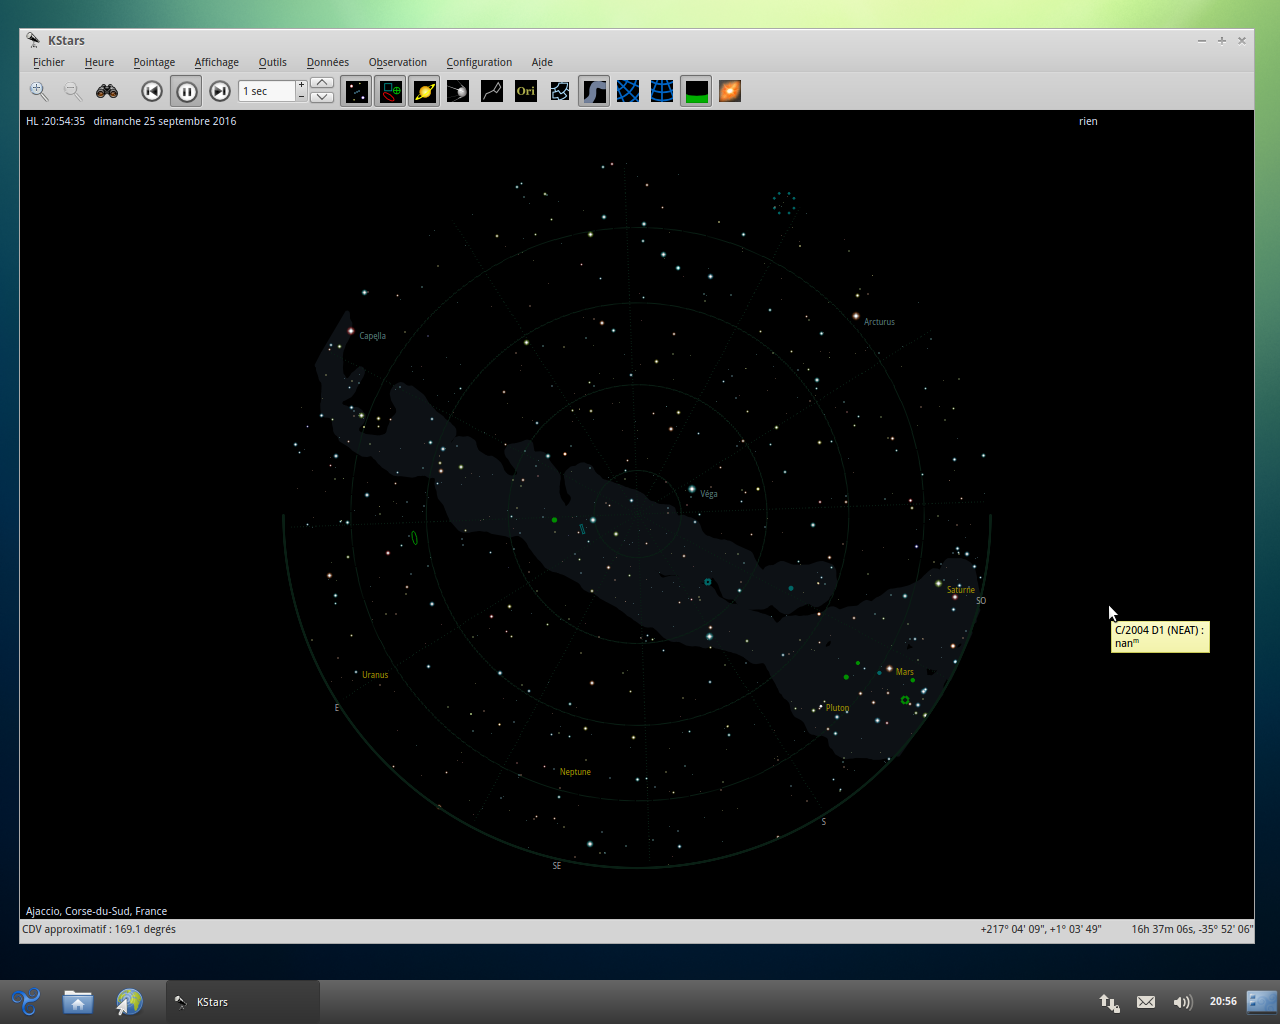Select the Mars planet label
This screenshot has height=1024, width=1280.
pyautogui.click(x=905, y=672)
